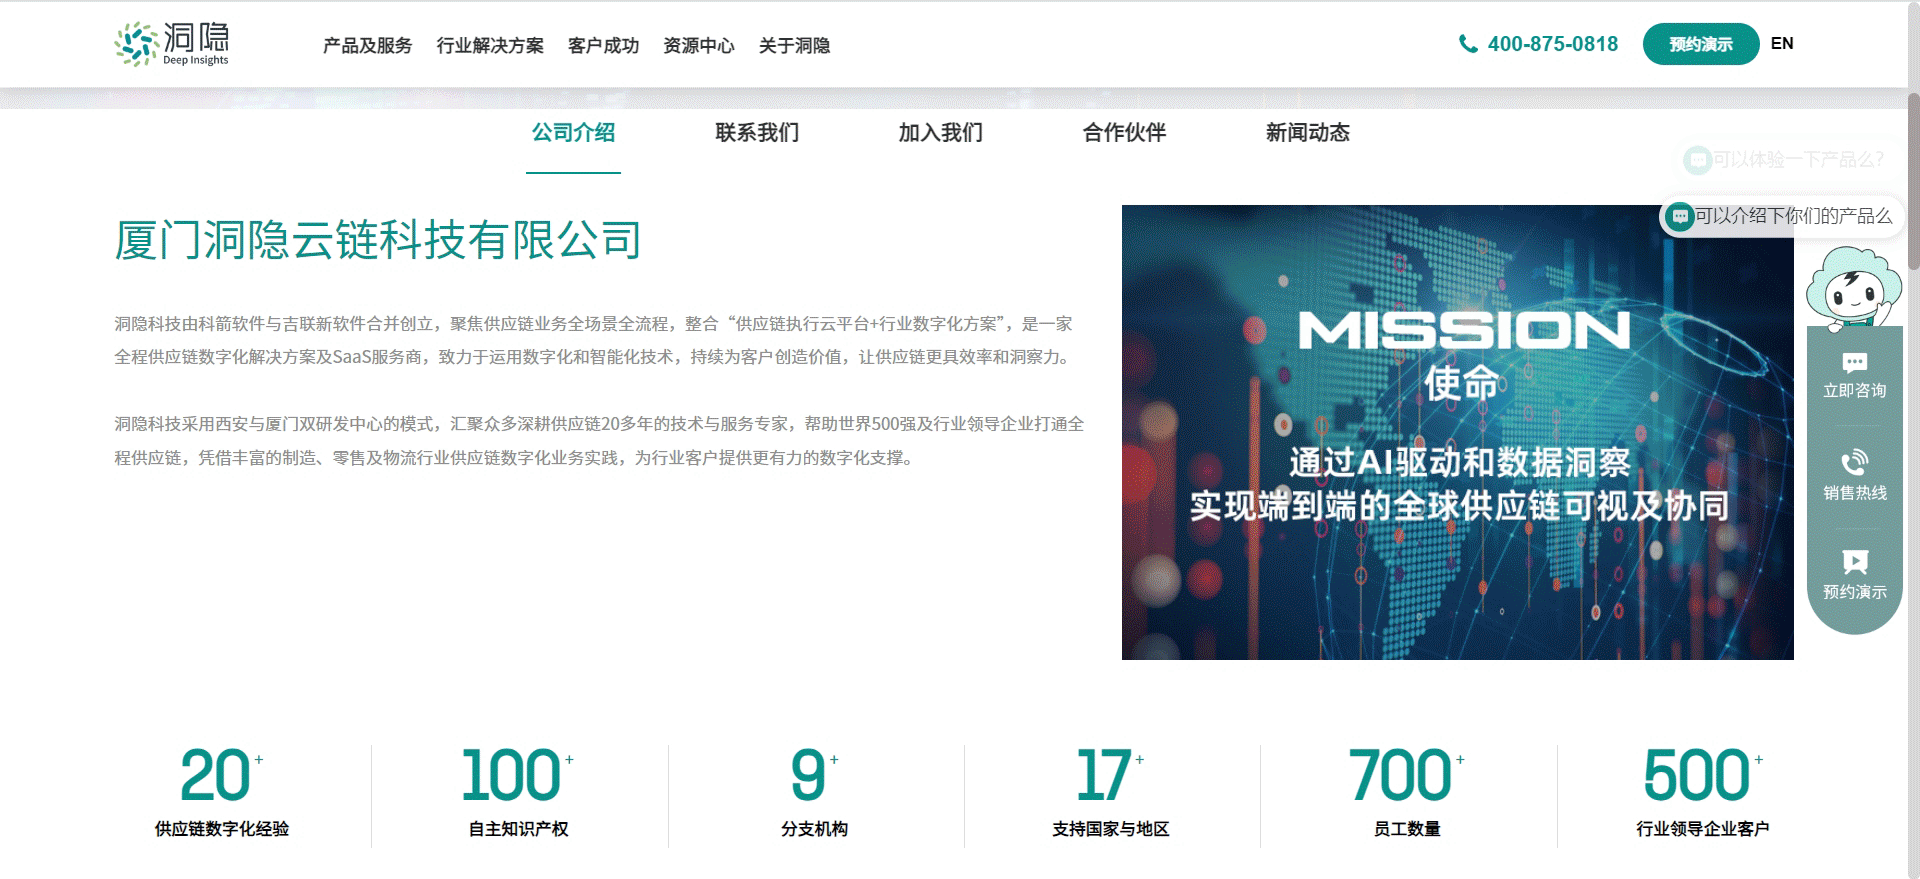Viewport: 1920px width, 879px height.
Task: Click the 立即咨询 chat bubble icon
Action: (1854, 363)
